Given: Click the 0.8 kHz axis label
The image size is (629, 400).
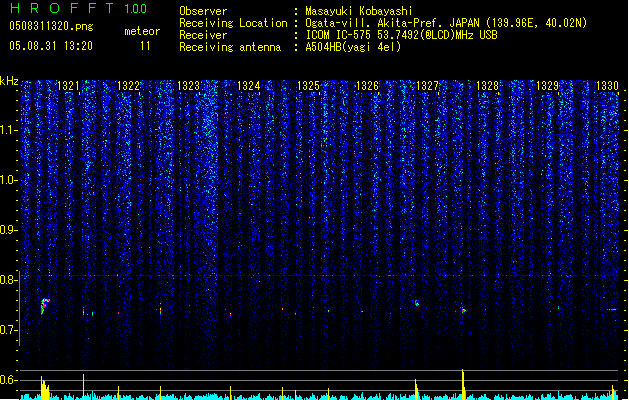Looking at the screenshot, I should [9, 280].
